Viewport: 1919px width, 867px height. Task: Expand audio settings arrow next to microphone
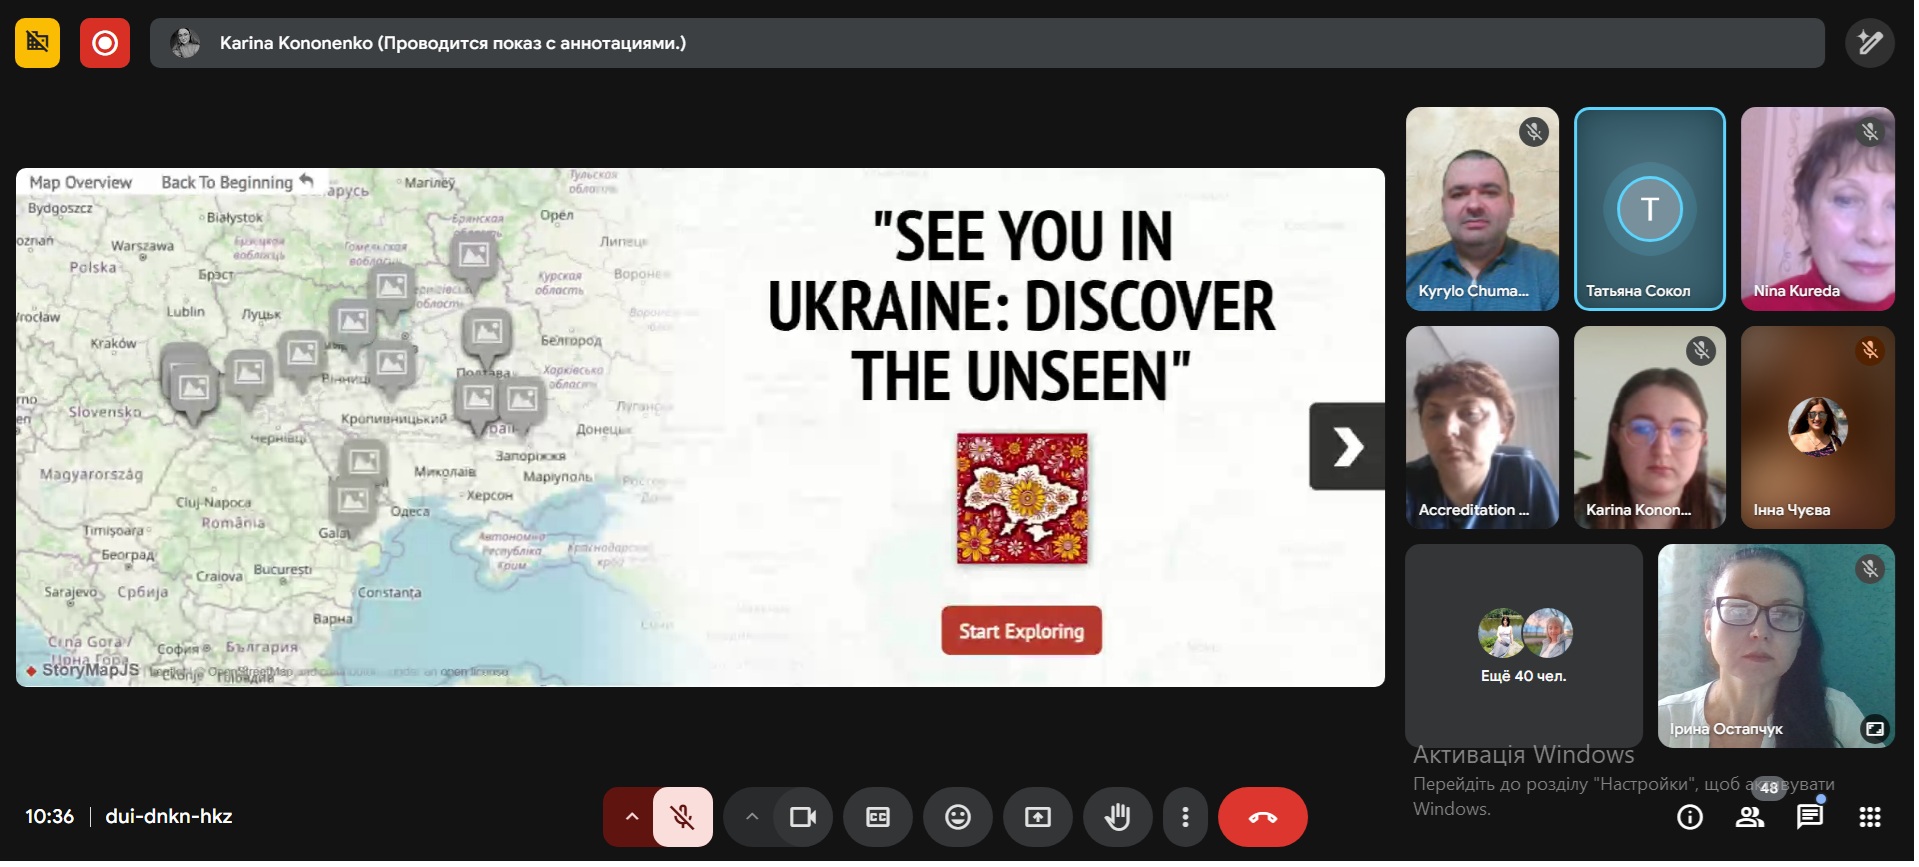point(631,818)
